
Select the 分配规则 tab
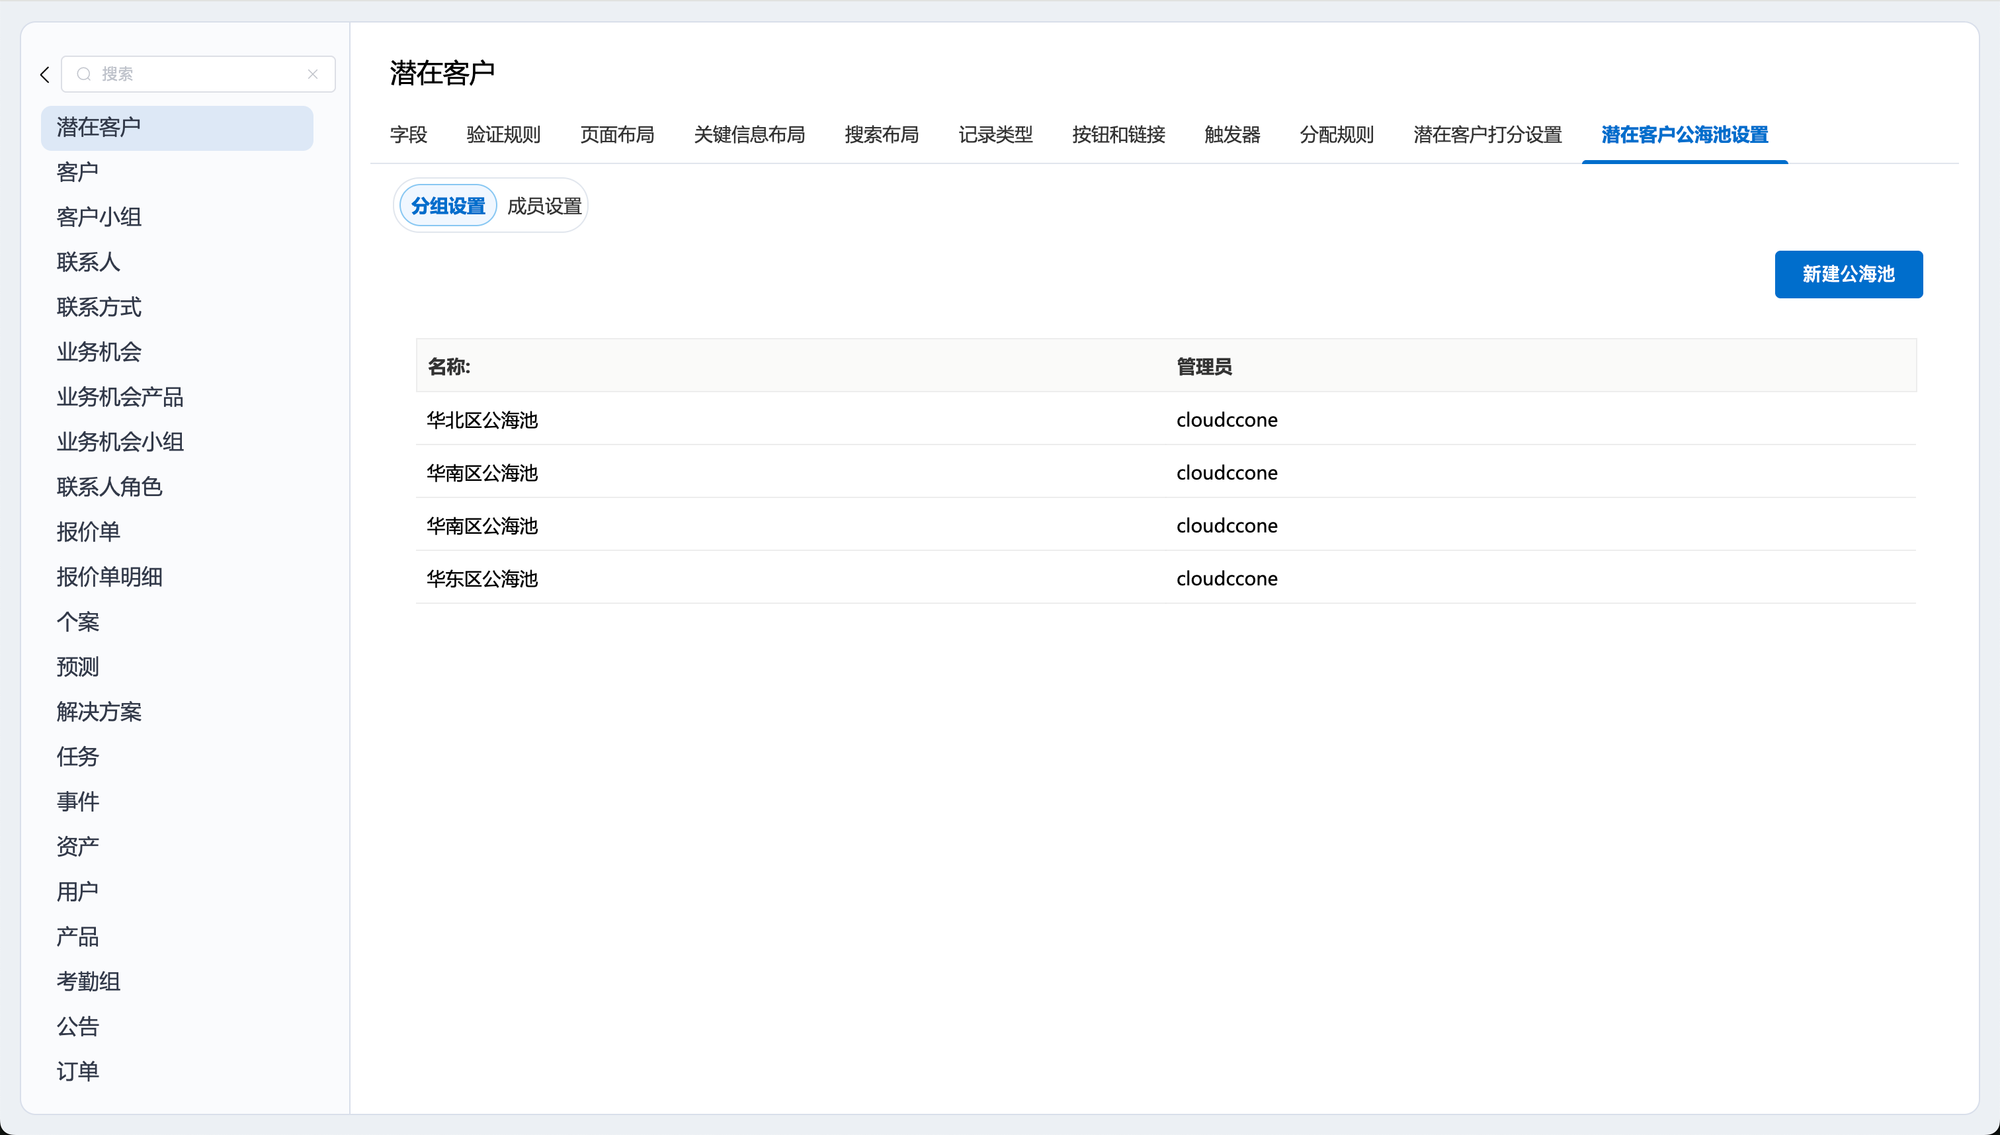pos(1336,135)
